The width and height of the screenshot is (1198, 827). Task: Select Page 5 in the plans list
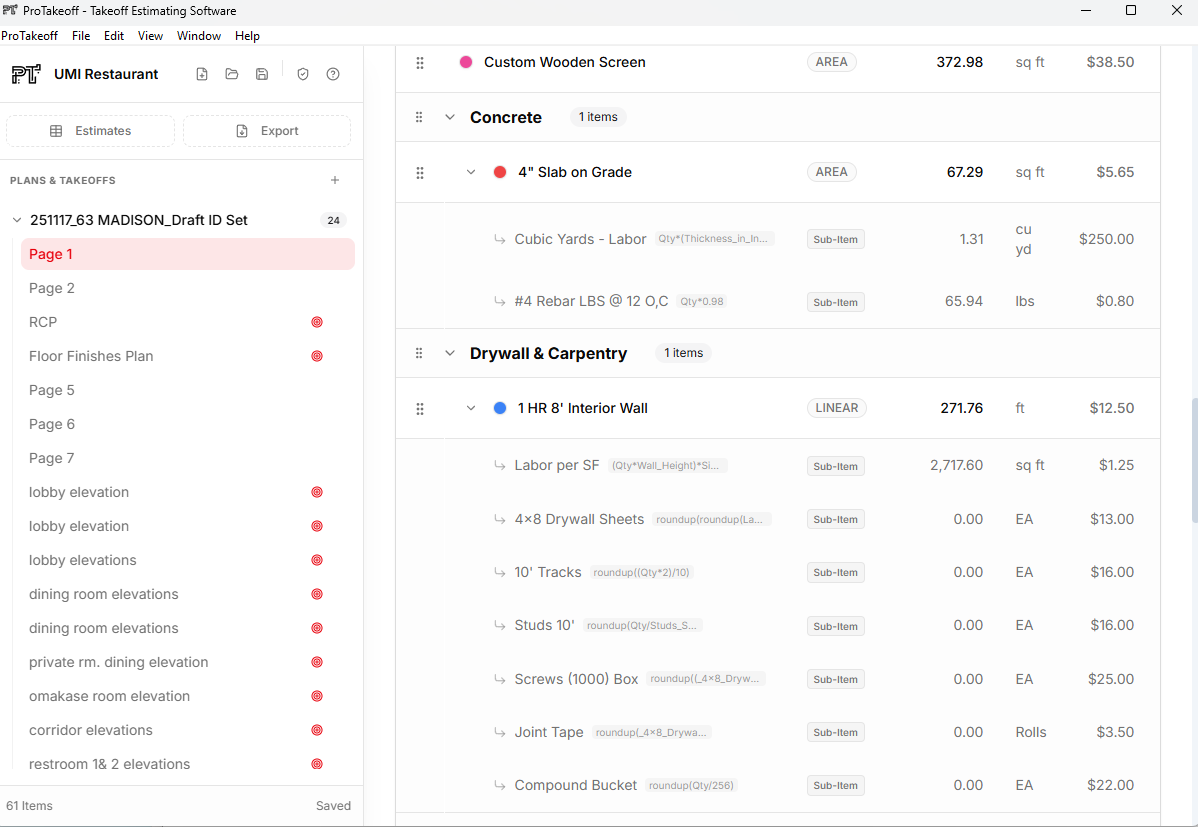tap(188, 391)
